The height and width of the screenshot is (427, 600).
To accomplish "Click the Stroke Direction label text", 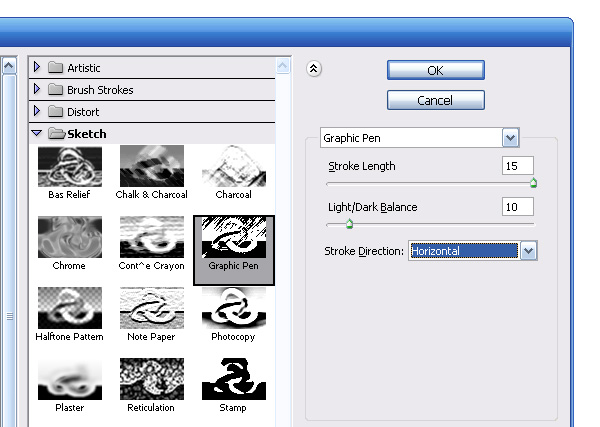I will click(x=364, y=251).
